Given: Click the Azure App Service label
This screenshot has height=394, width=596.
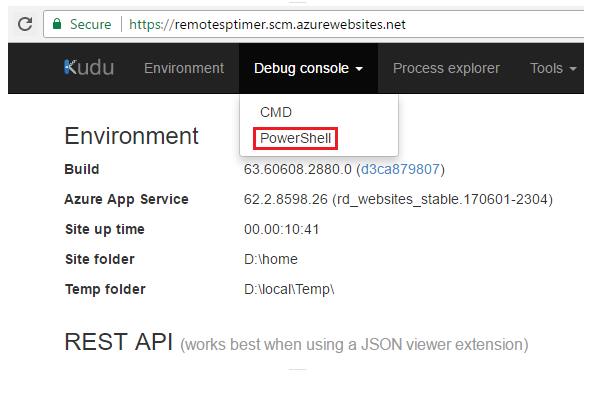Looking at the screenshot, I should click(126, 200).
